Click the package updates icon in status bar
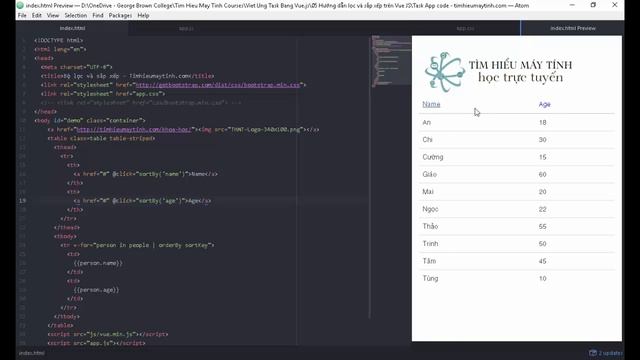 coord(593,353)
